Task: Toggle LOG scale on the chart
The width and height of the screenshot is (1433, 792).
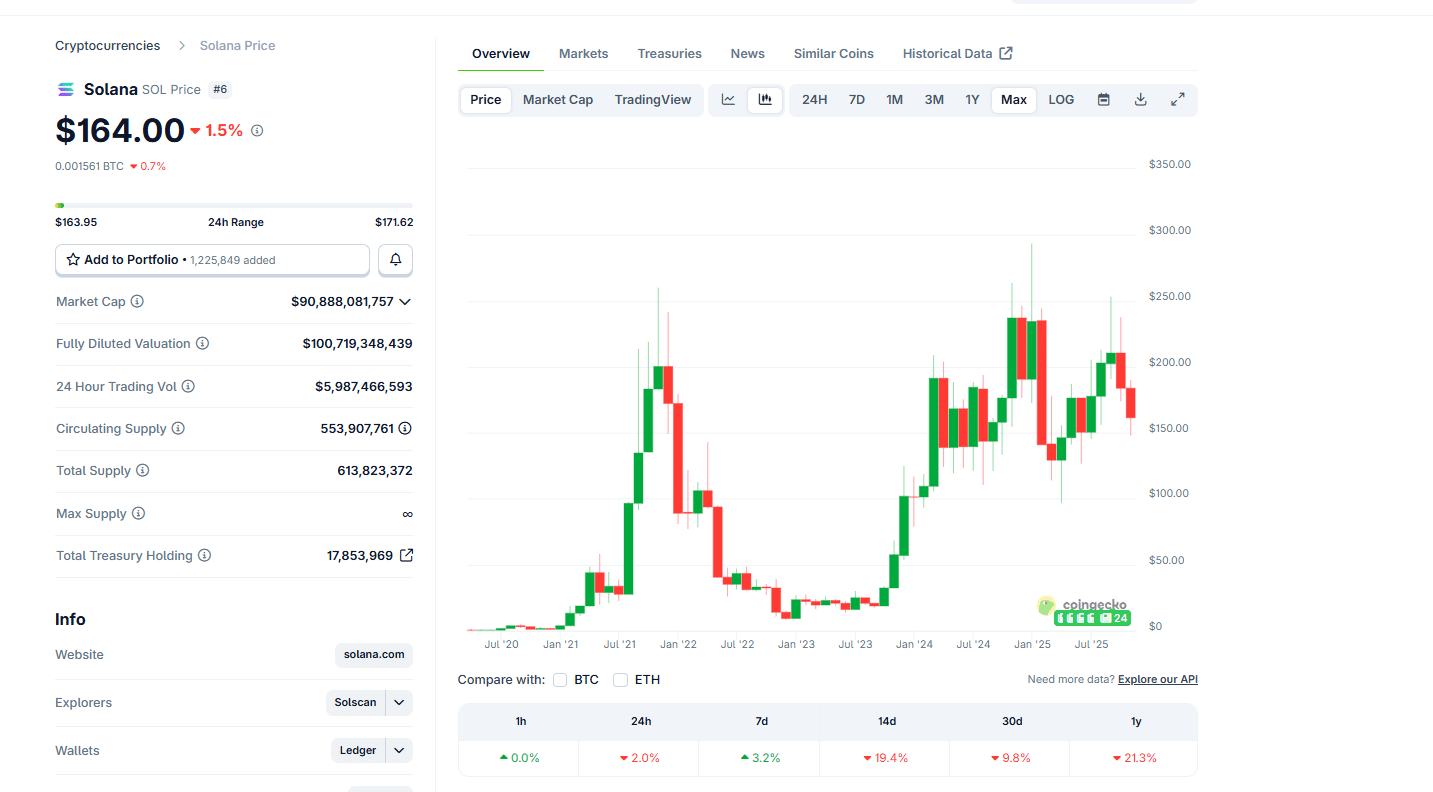Action: [1060, 99]
